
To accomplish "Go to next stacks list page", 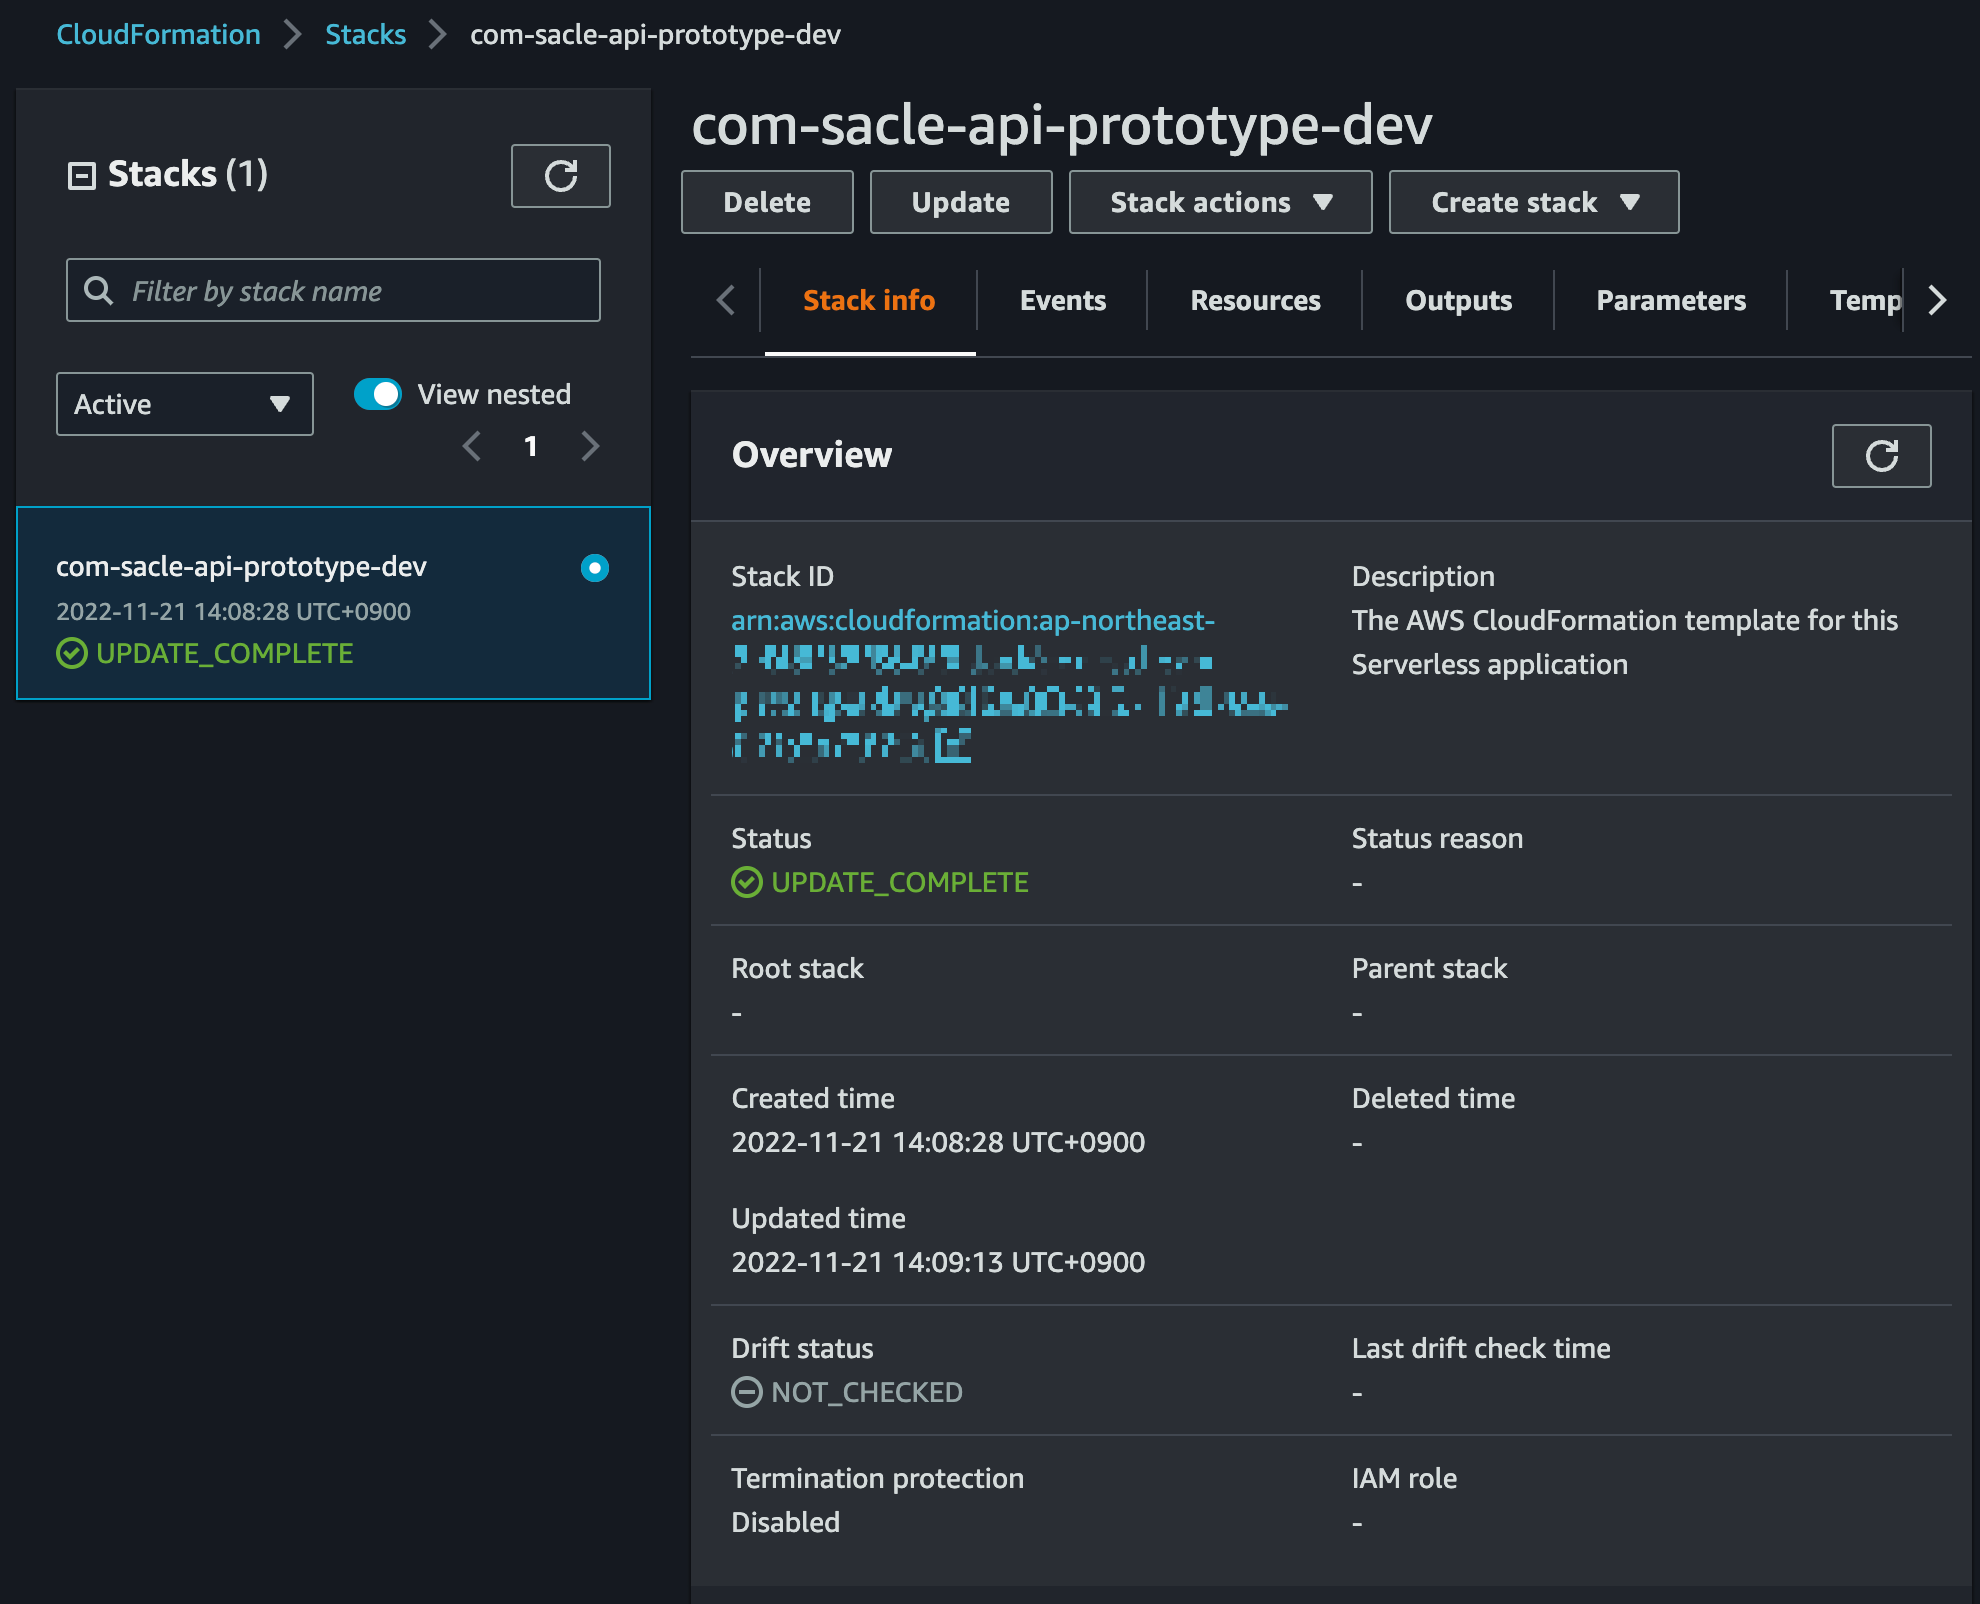I will [x=590, y=446].
